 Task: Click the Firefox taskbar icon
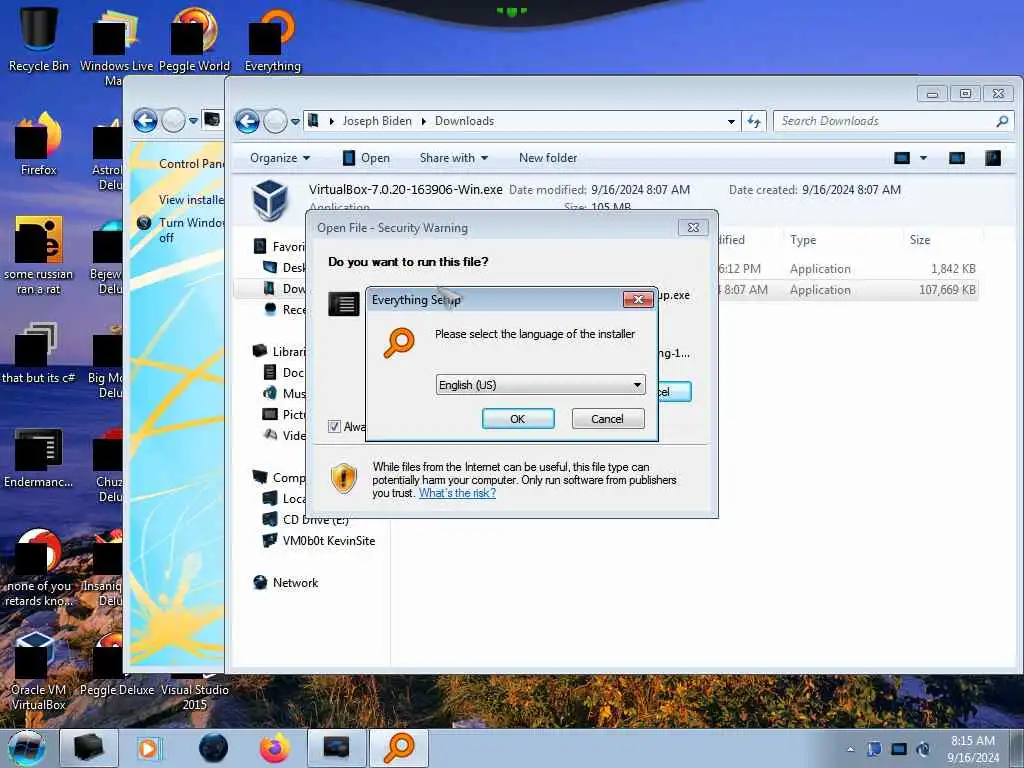point(275,748)
